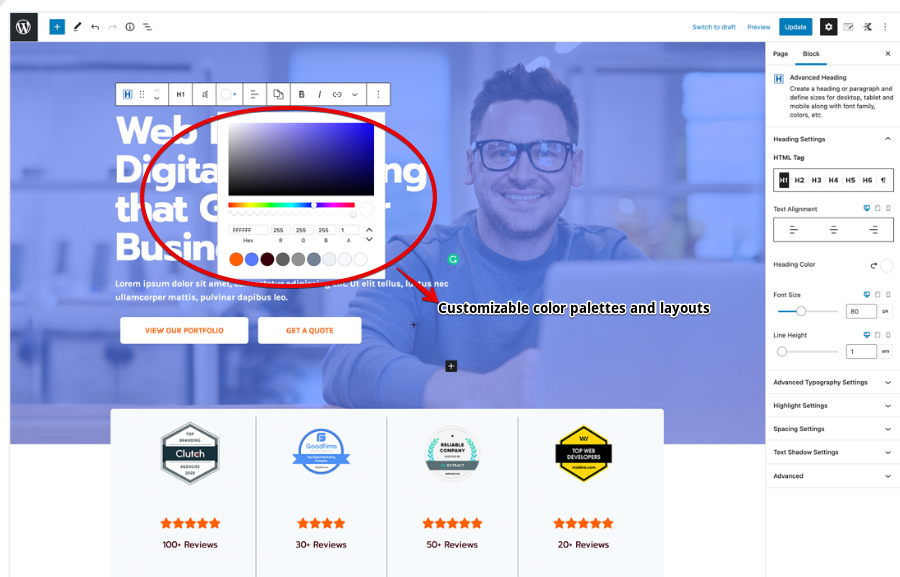
Task: Open the block list view outline
Action: click(x=148, y=27)
